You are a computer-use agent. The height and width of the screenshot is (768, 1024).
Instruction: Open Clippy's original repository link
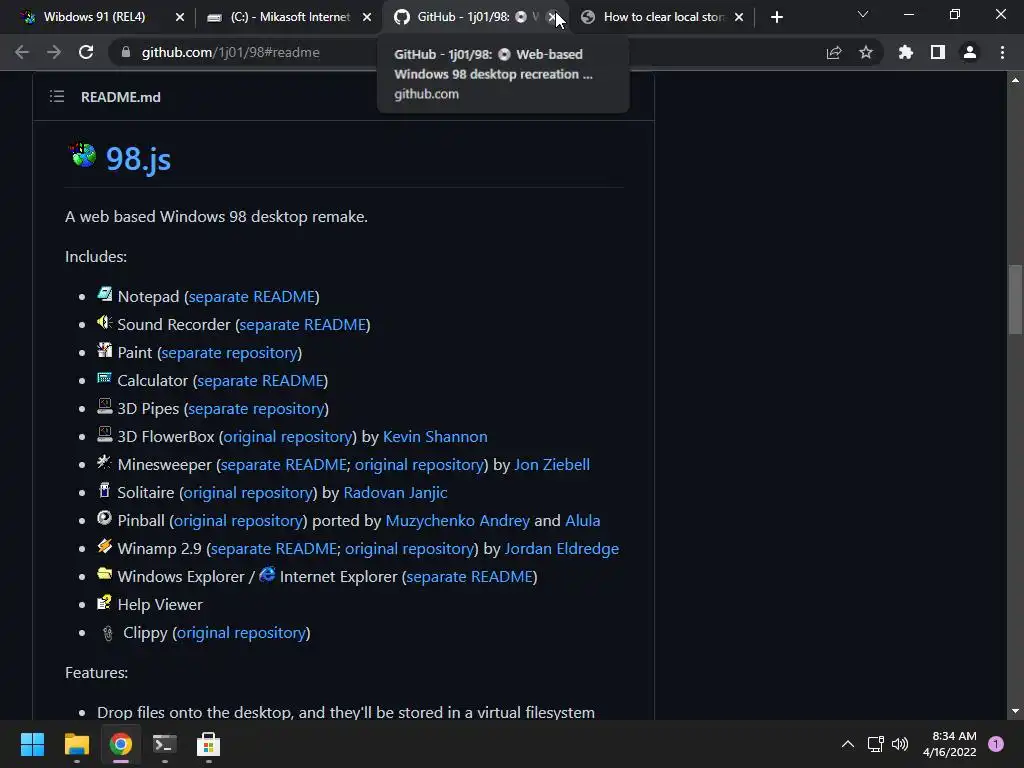[x=242, y=633]
